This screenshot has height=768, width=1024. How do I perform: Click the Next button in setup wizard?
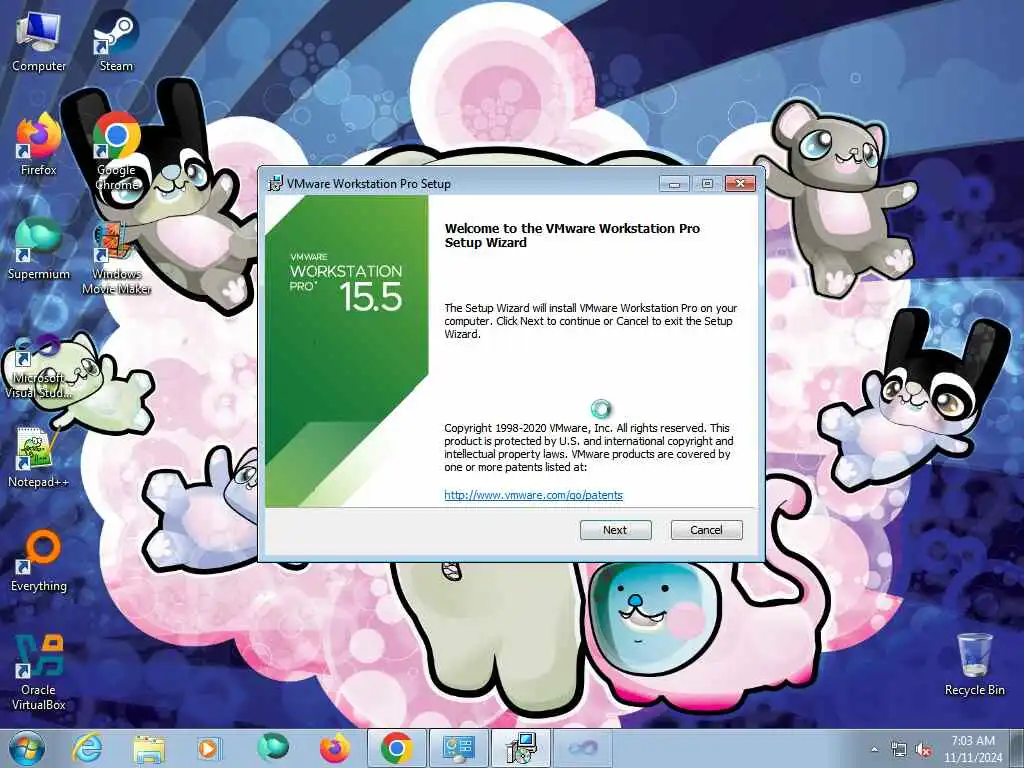tap(615, 530)
